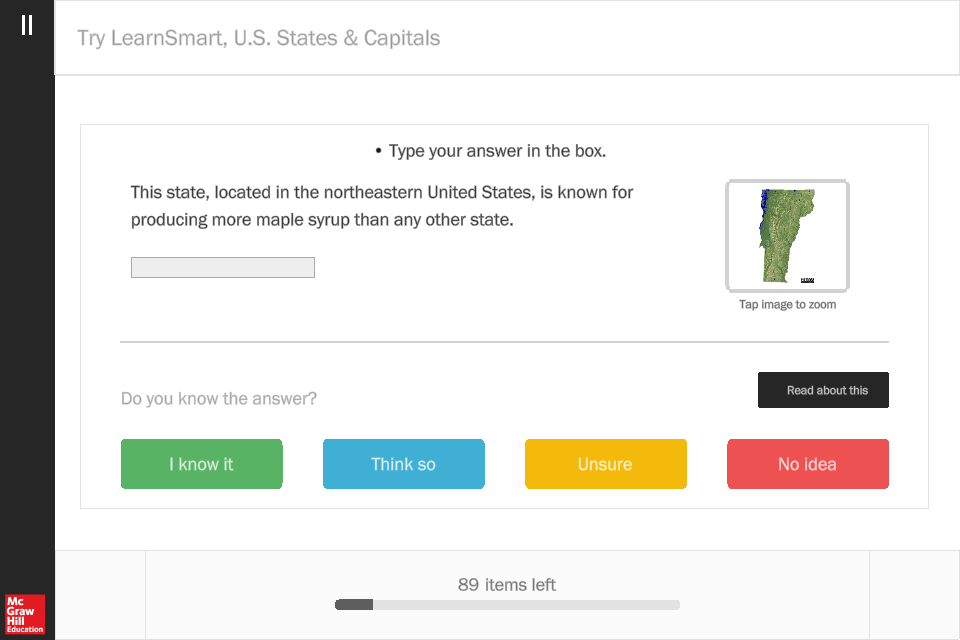
Task: Click the unfilled part of progress bar
Action: tap(525, 605)
